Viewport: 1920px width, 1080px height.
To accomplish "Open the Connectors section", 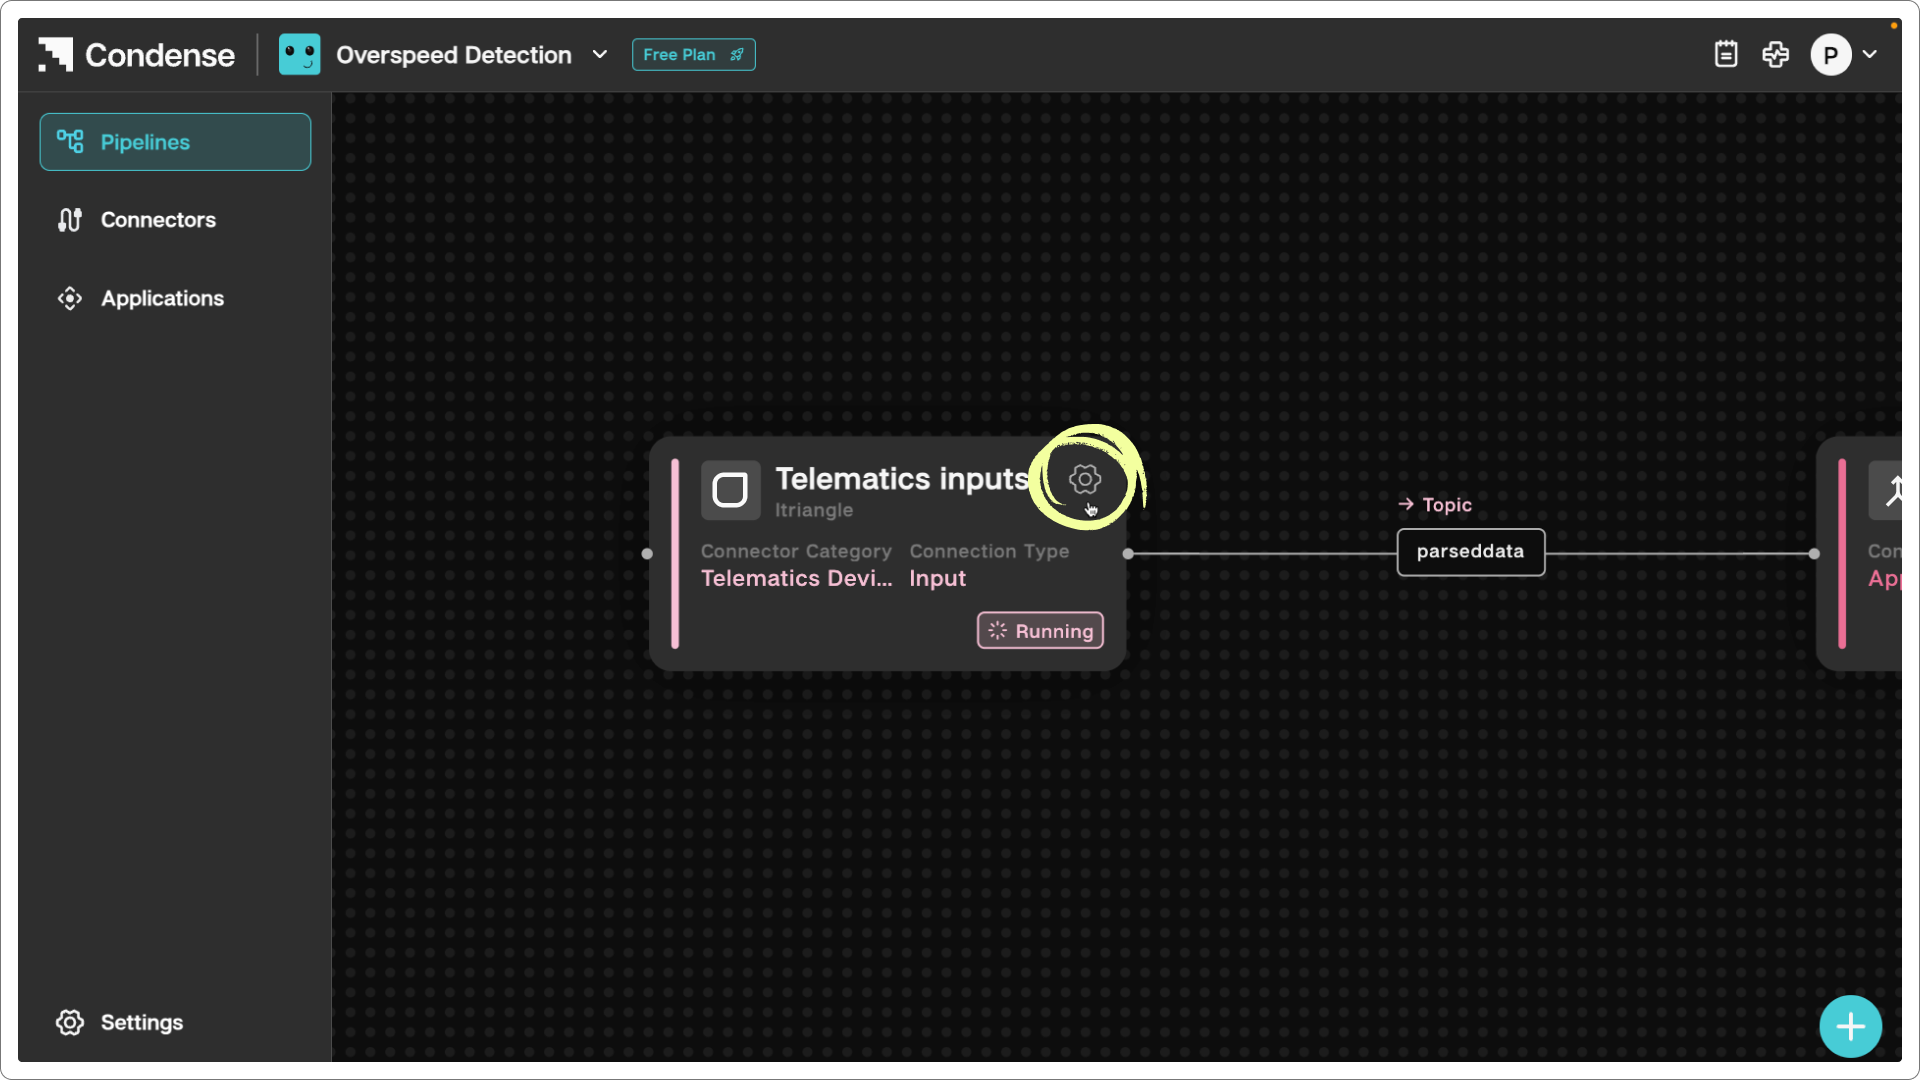I will (158, 220).
